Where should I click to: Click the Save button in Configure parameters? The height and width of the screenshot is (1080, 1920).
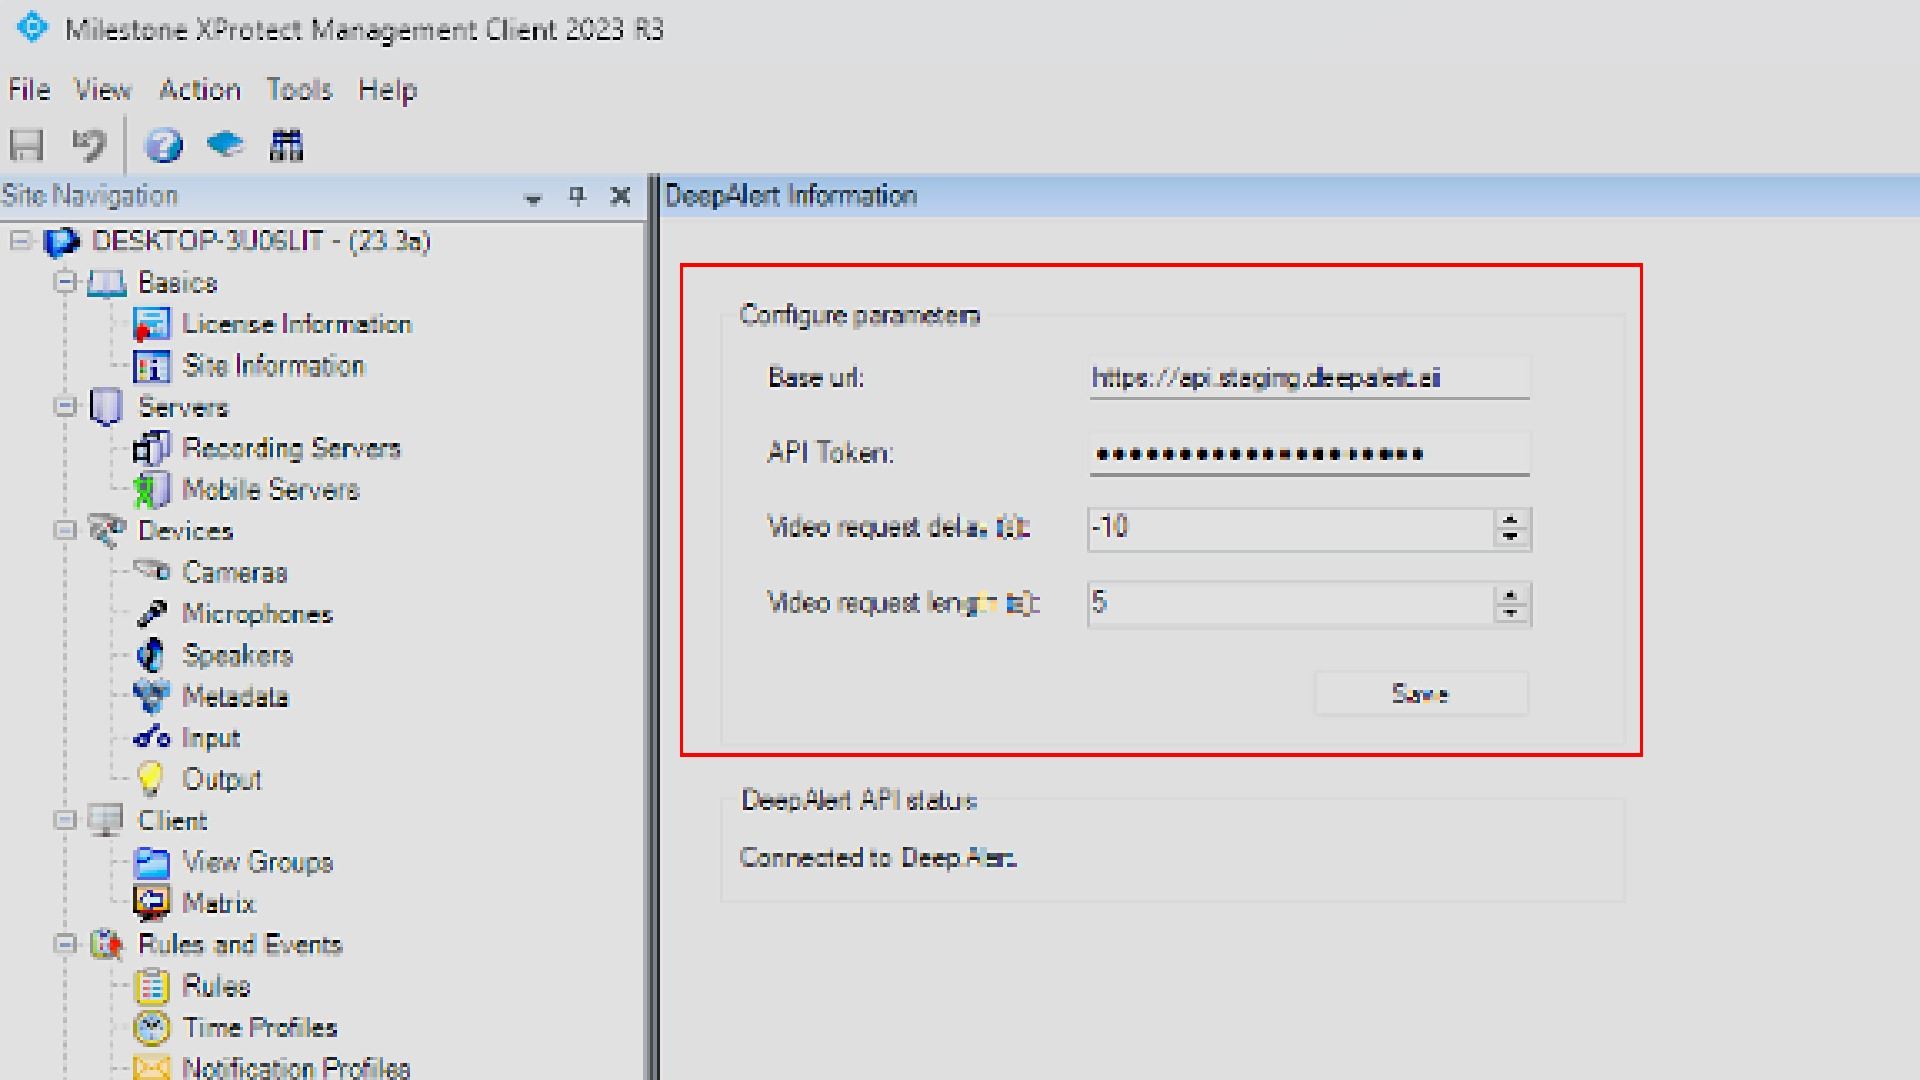1421,694
